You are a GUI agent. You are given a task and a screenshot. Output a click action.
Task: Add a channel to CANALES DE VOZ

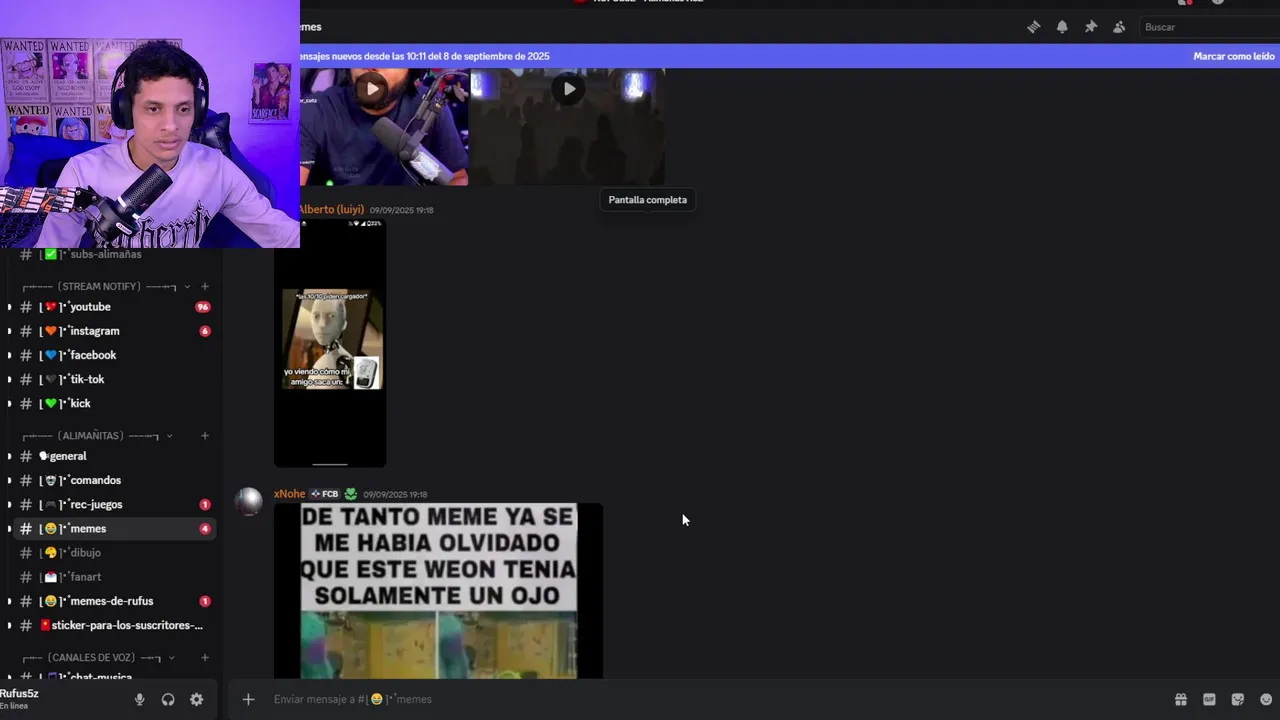tap(205, 658)
